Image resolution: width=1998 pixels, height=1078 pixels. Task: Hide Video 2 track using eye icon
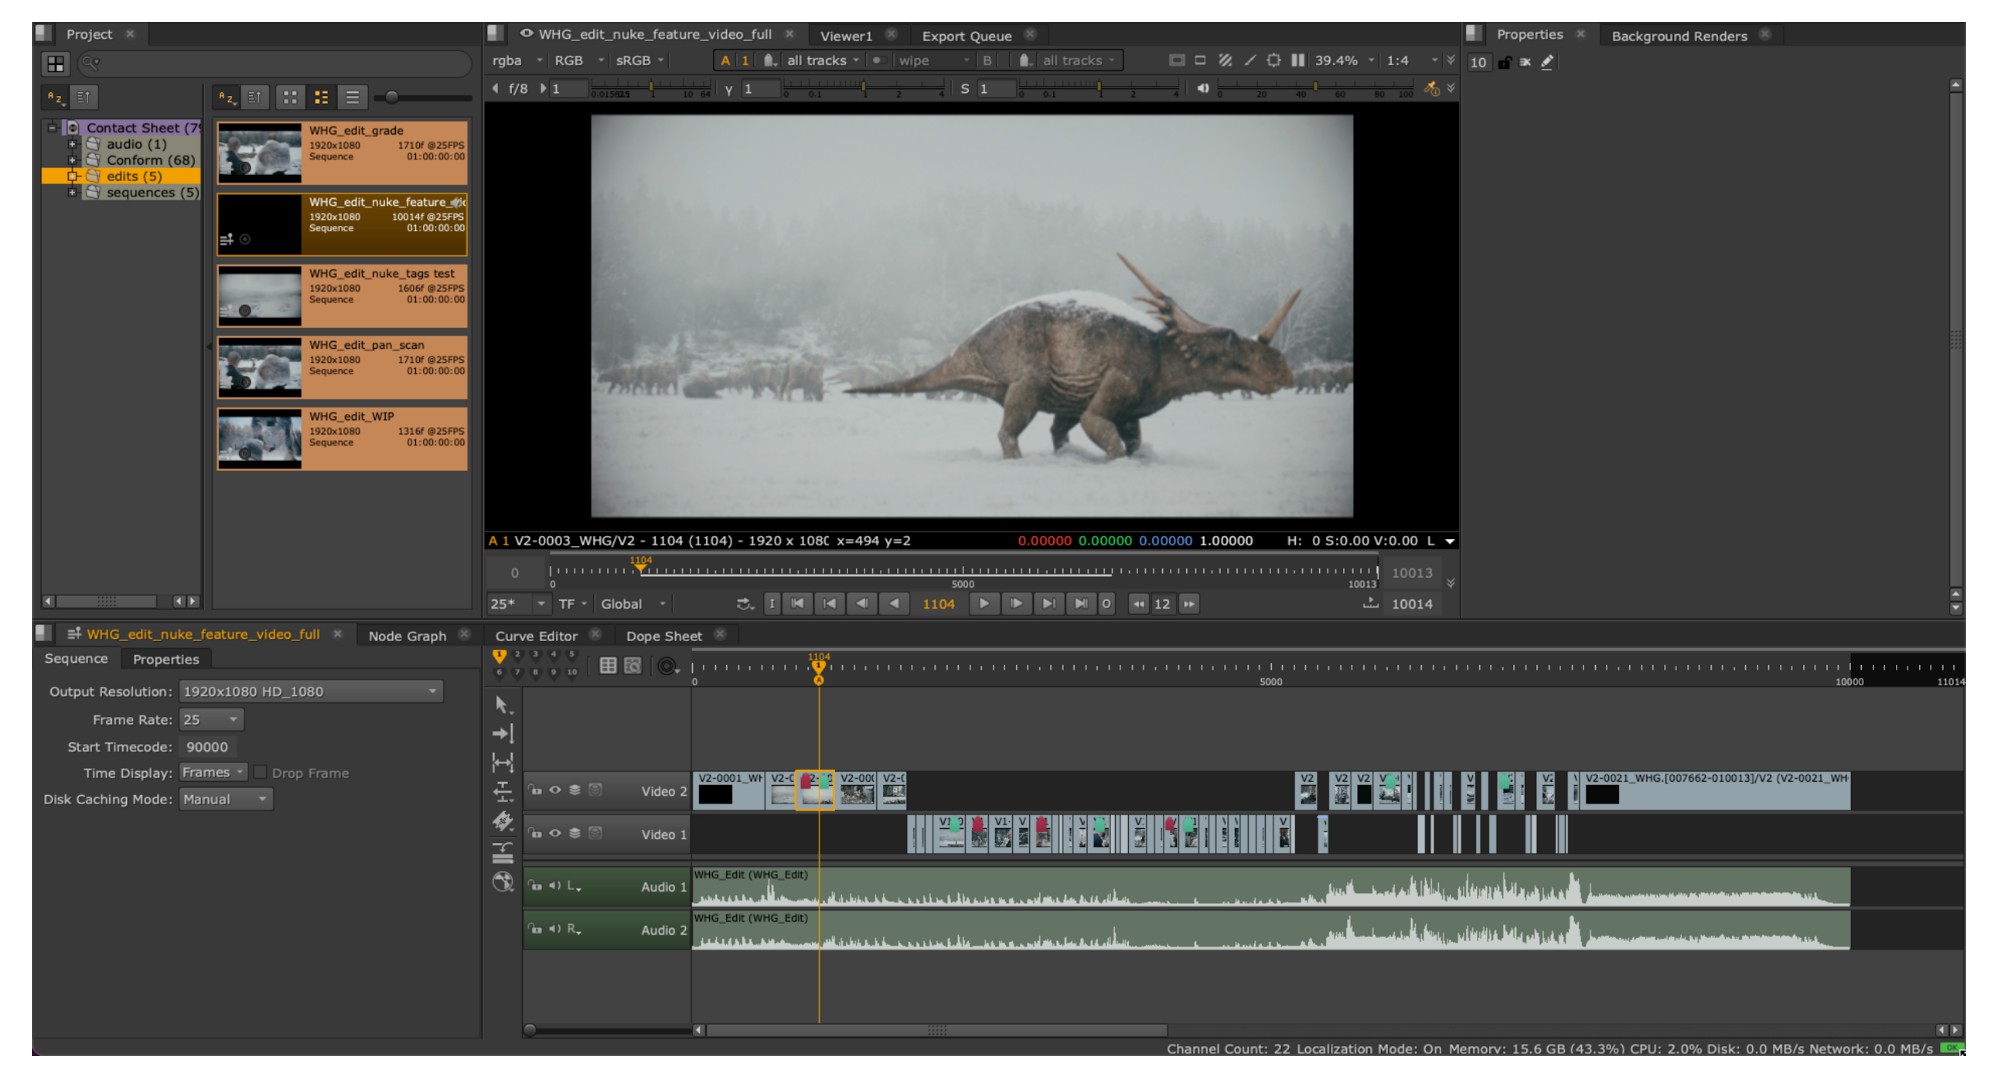point(555,790)
